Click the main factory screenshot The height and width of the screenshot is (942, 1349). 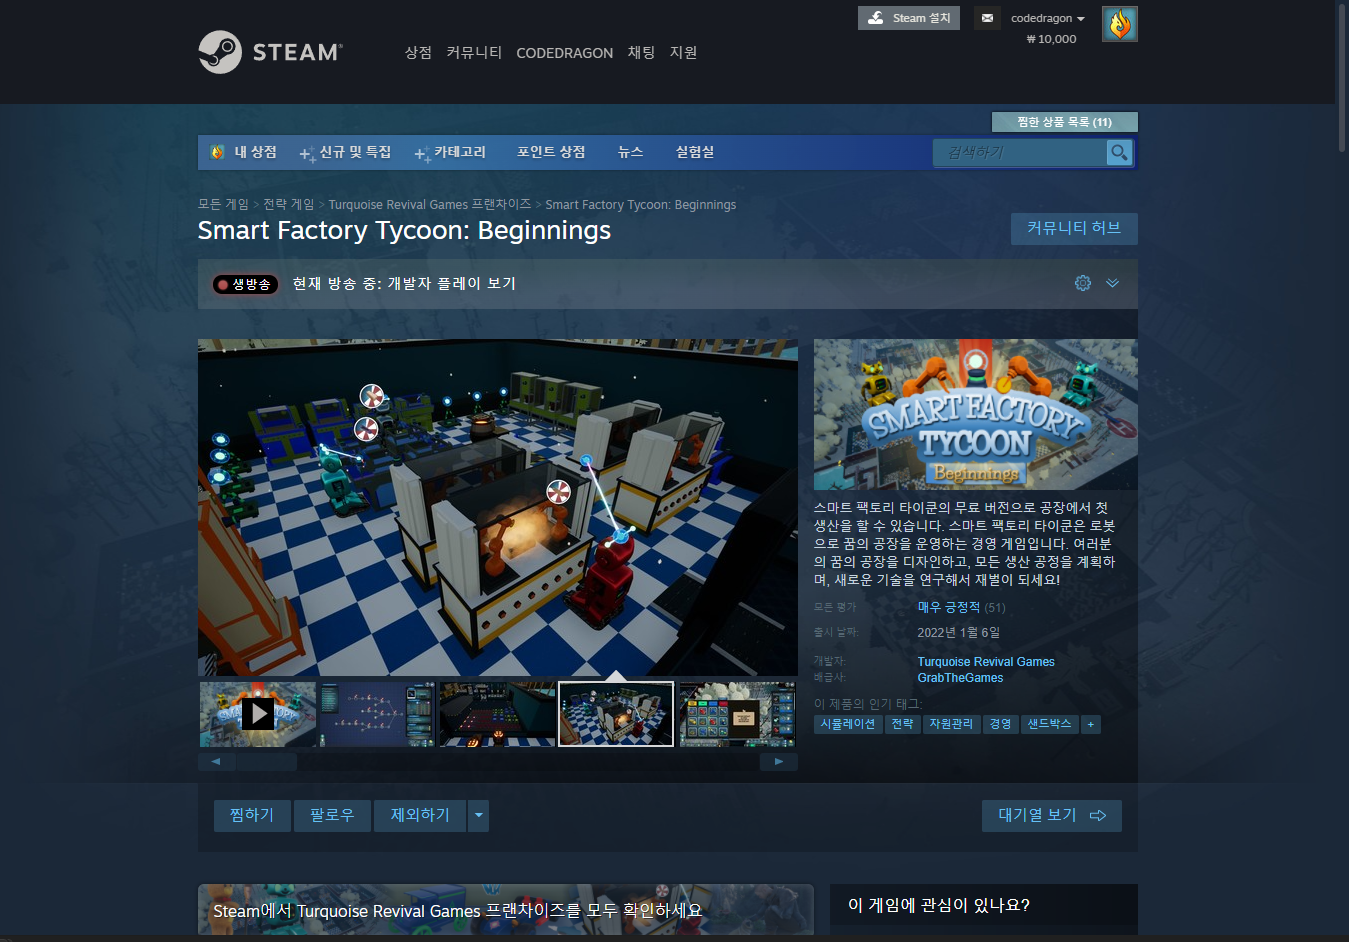point(498,507)
